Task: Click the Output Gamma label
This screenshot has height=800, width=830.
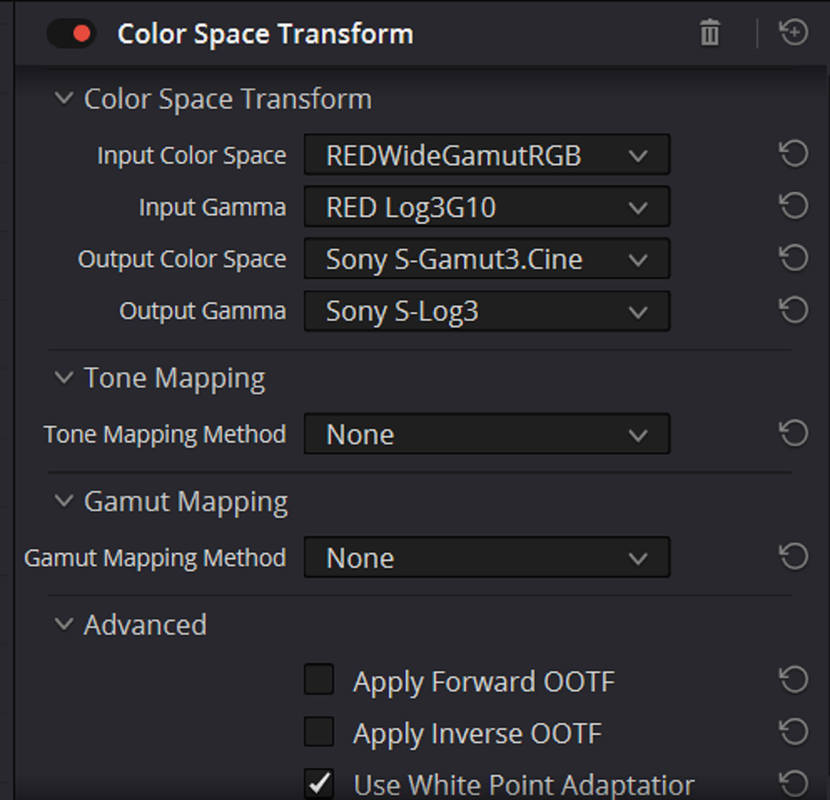Action: [203, 311]
